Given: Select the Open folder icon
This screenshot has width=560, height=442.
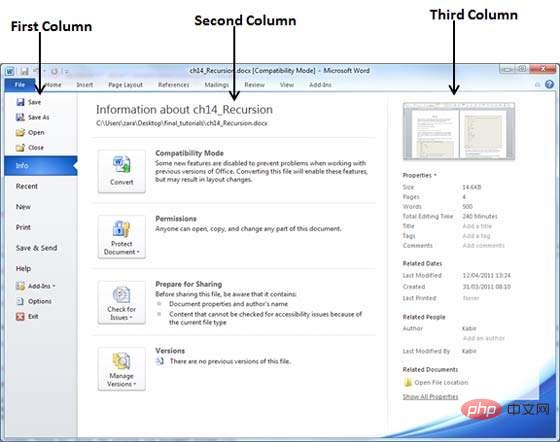Looking at the screenshot, I should click(20, 132).
